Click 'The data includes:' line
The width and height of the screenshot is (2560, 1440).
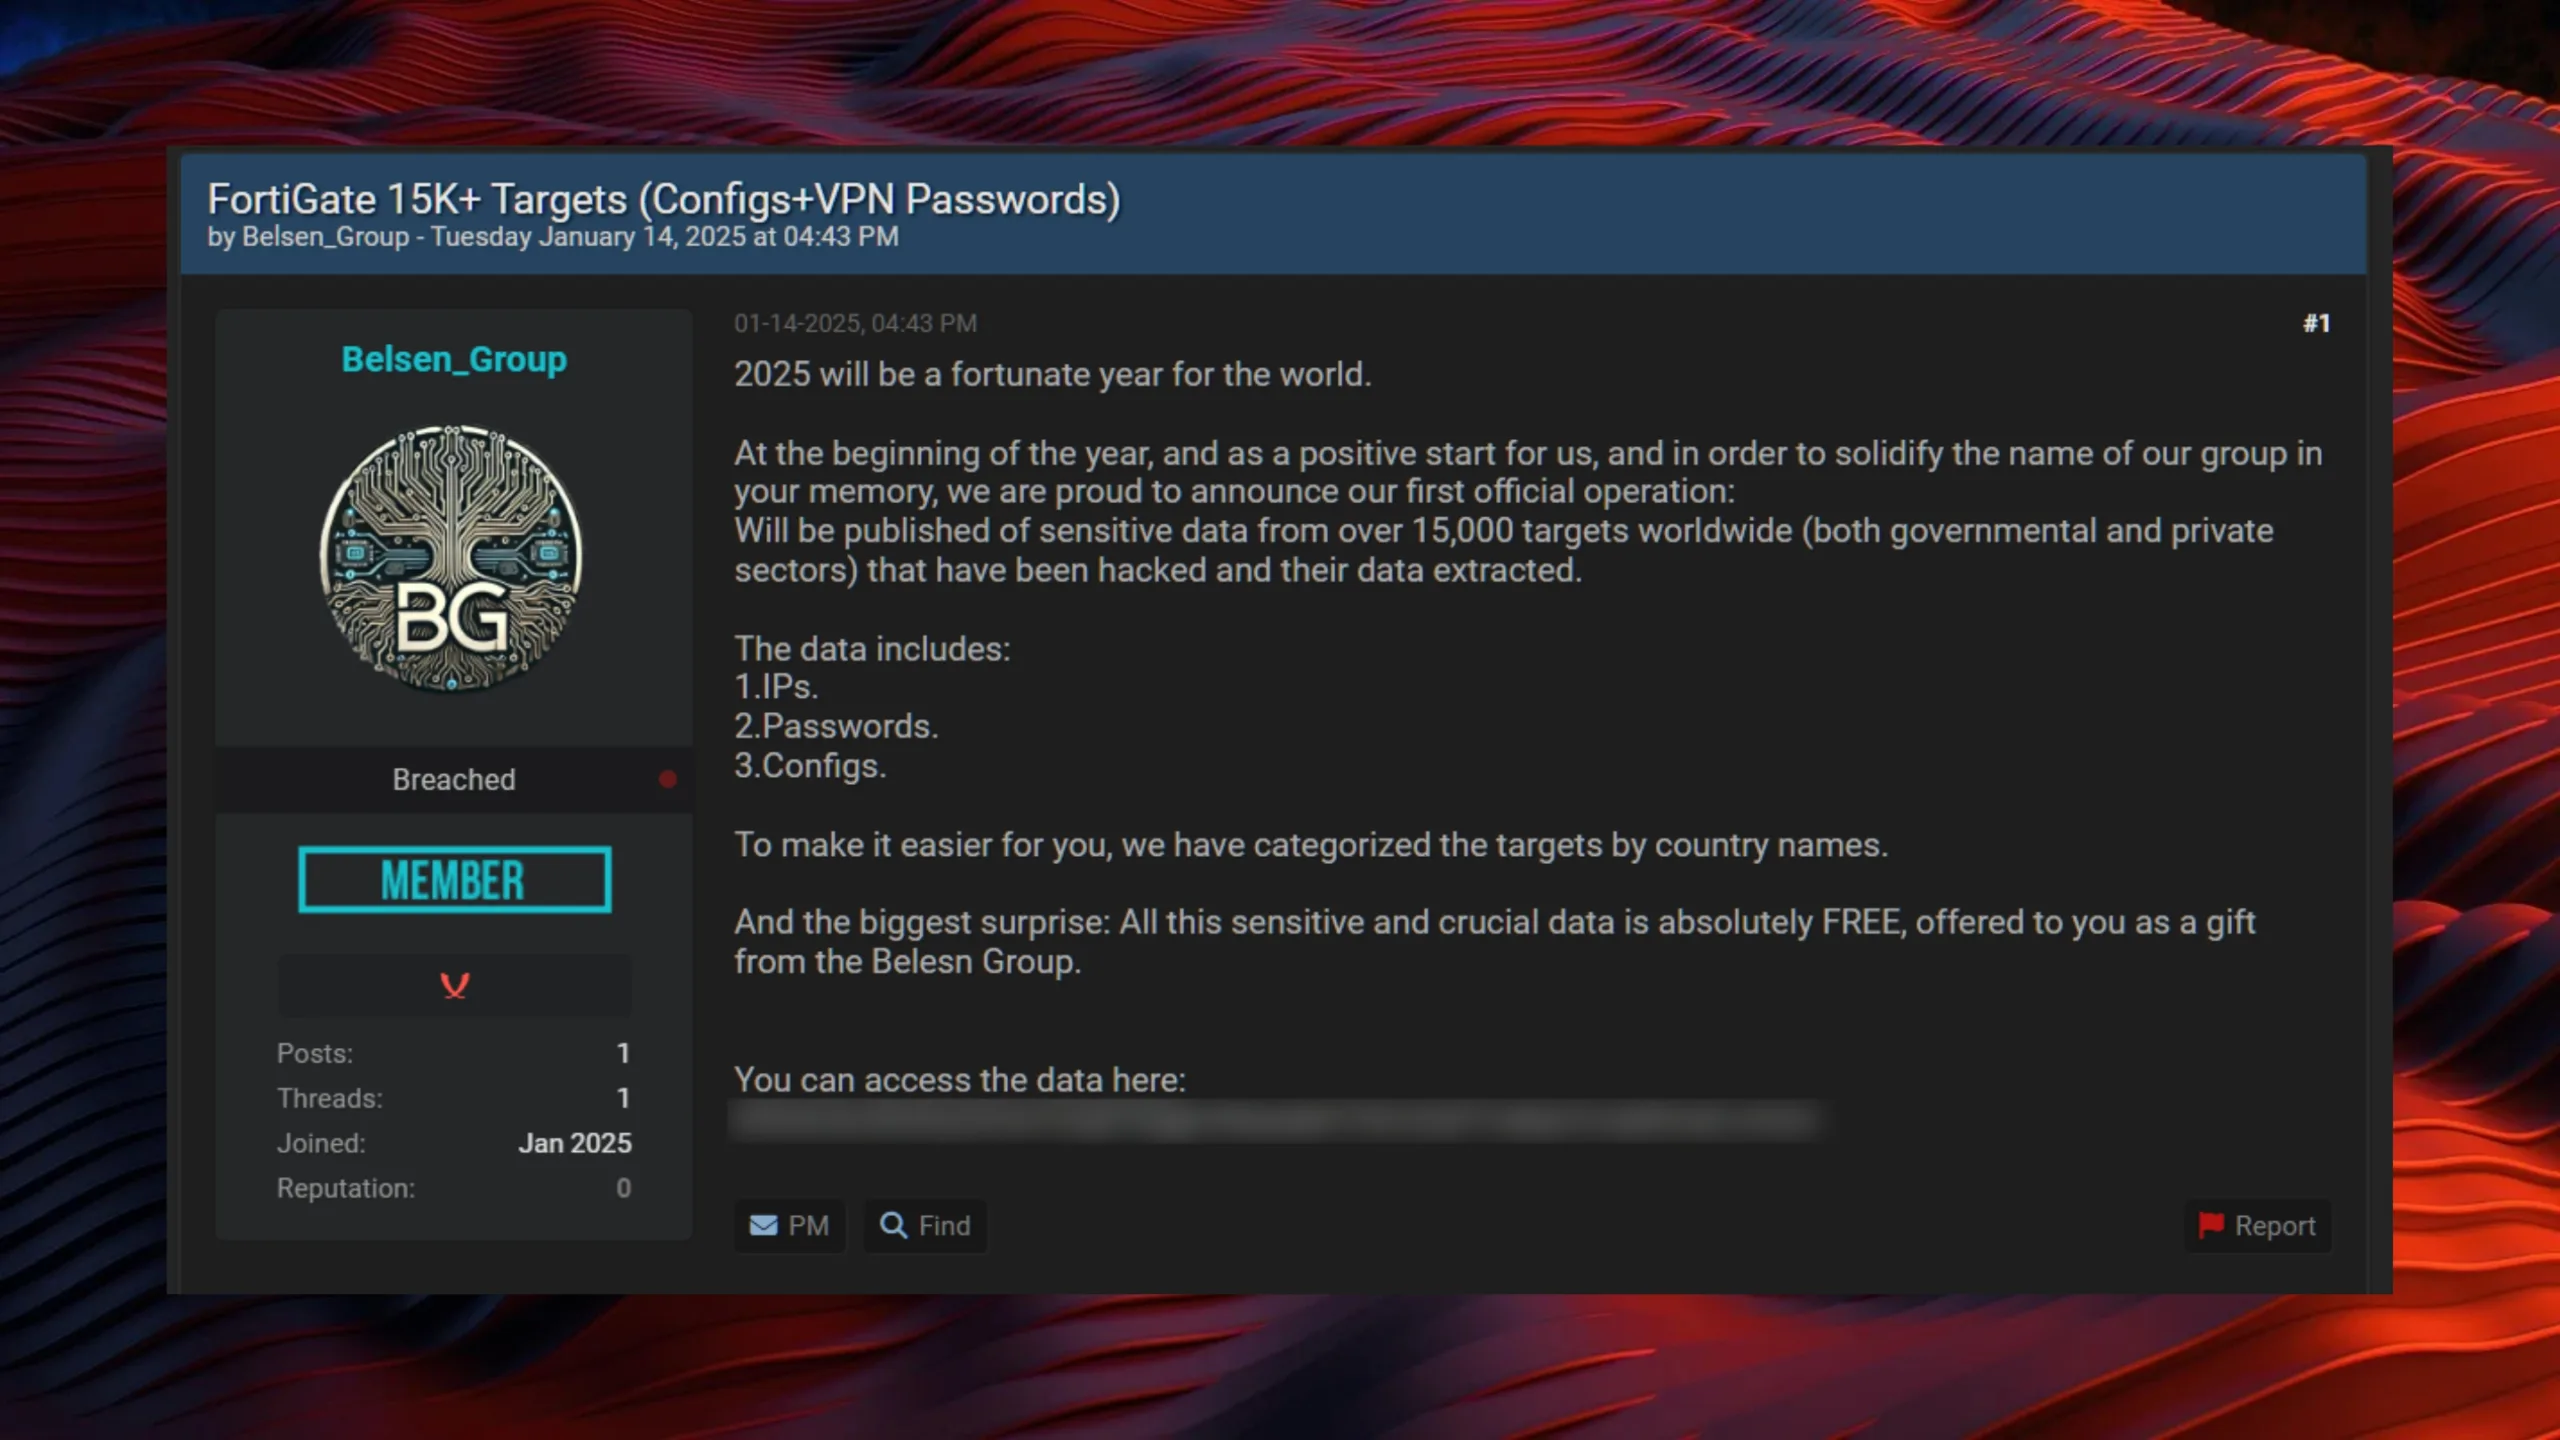pyautogui.click(x=872, y=649)
